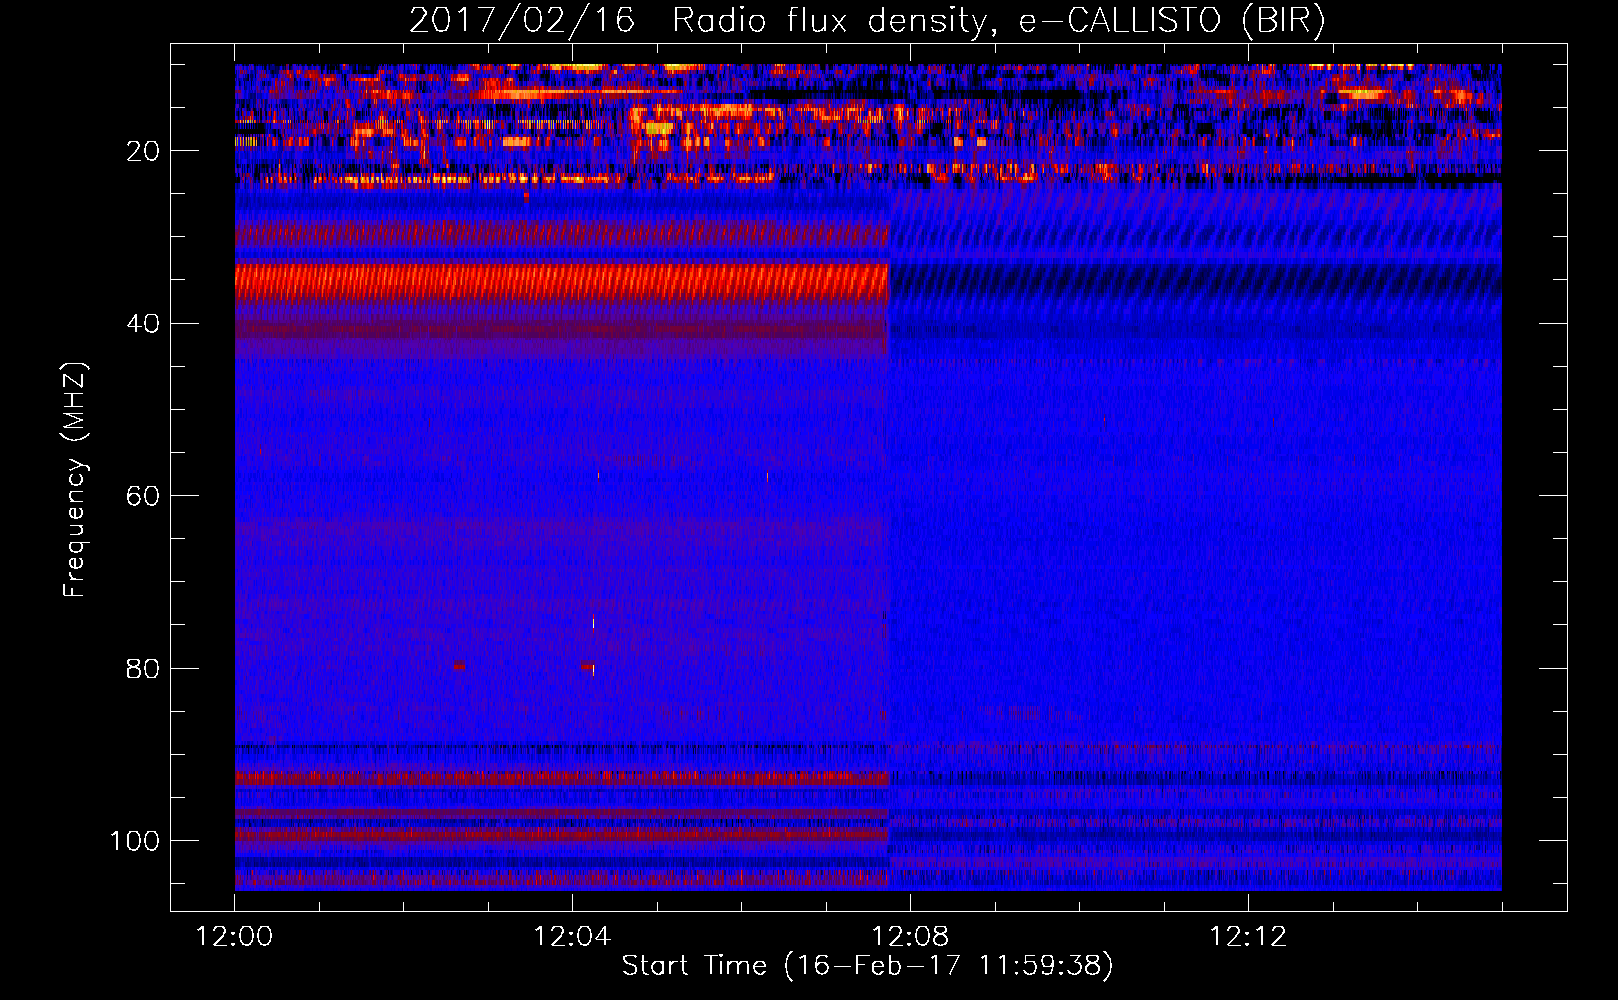
Task: Click the 12:00 time tick label
Action: pyautogui.click(x=235, y=937)
